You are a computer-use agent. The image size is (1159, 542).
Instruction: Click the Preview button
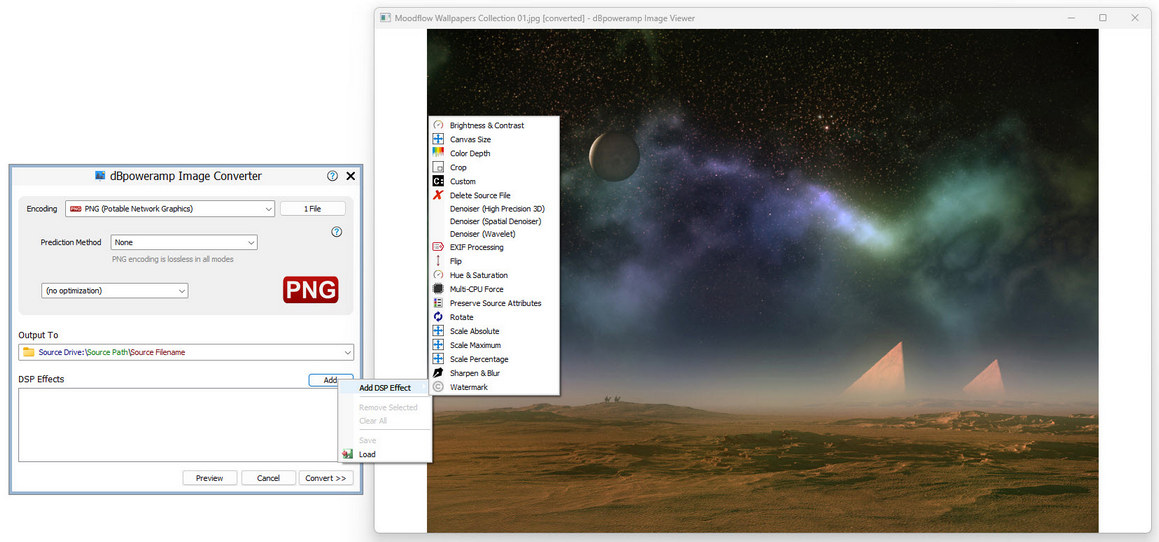(x=209, y=478)
